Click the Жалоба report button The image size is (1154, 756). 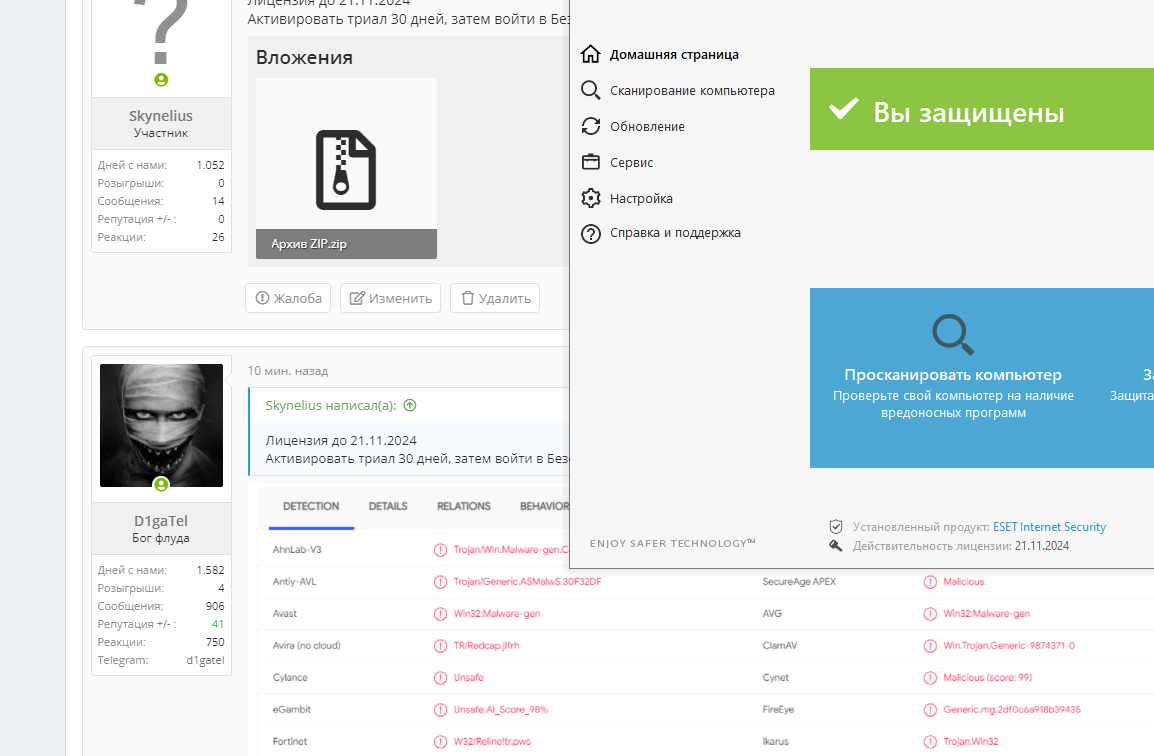(x=288, y=298)
